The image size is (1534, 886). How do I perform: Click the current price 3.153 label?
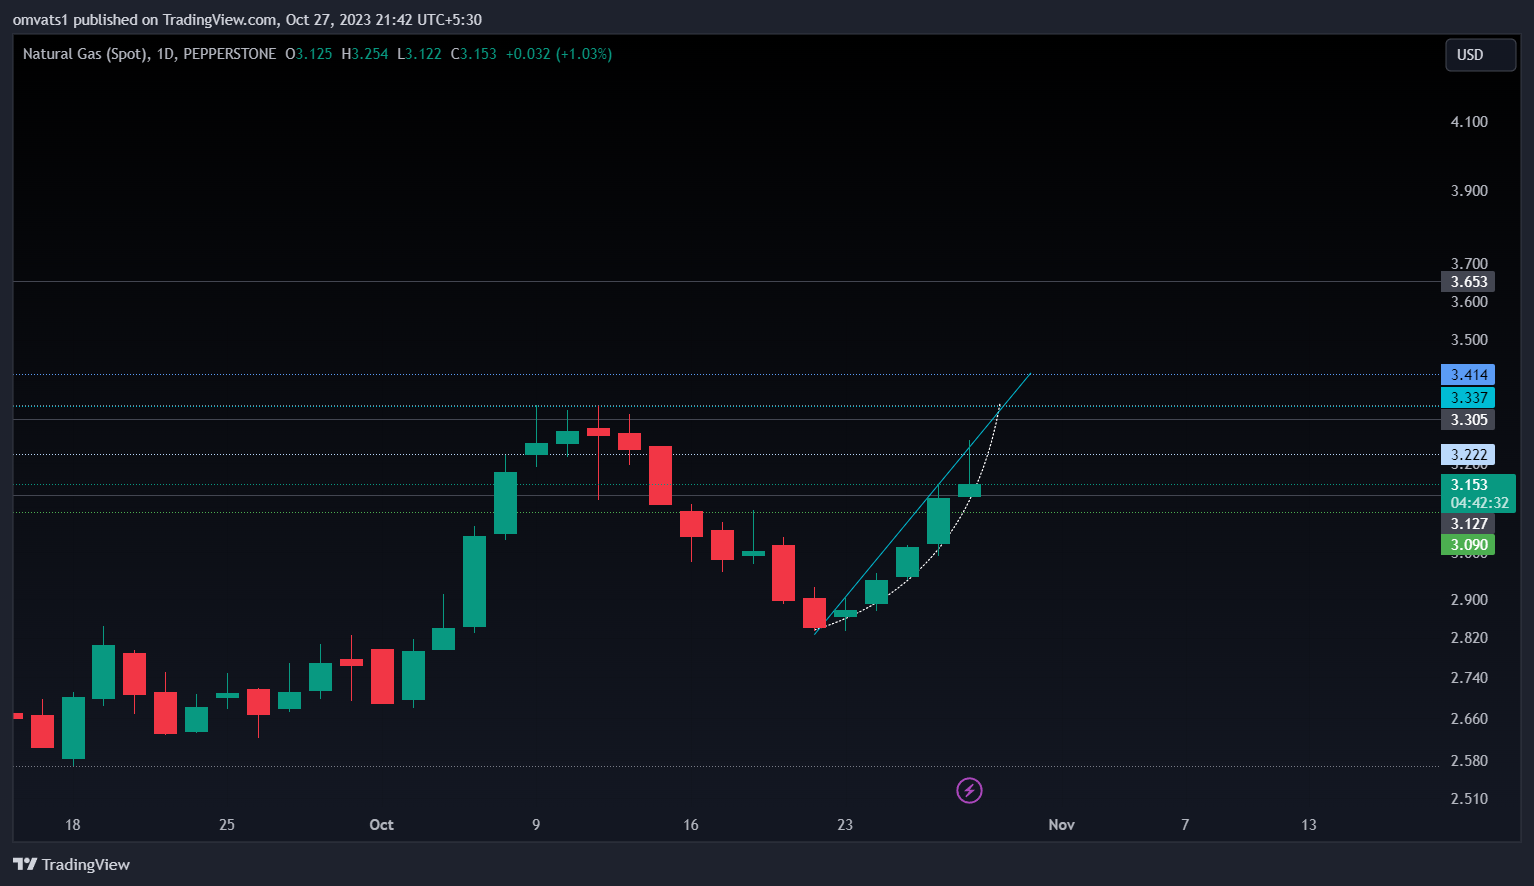pos(1470,485)
